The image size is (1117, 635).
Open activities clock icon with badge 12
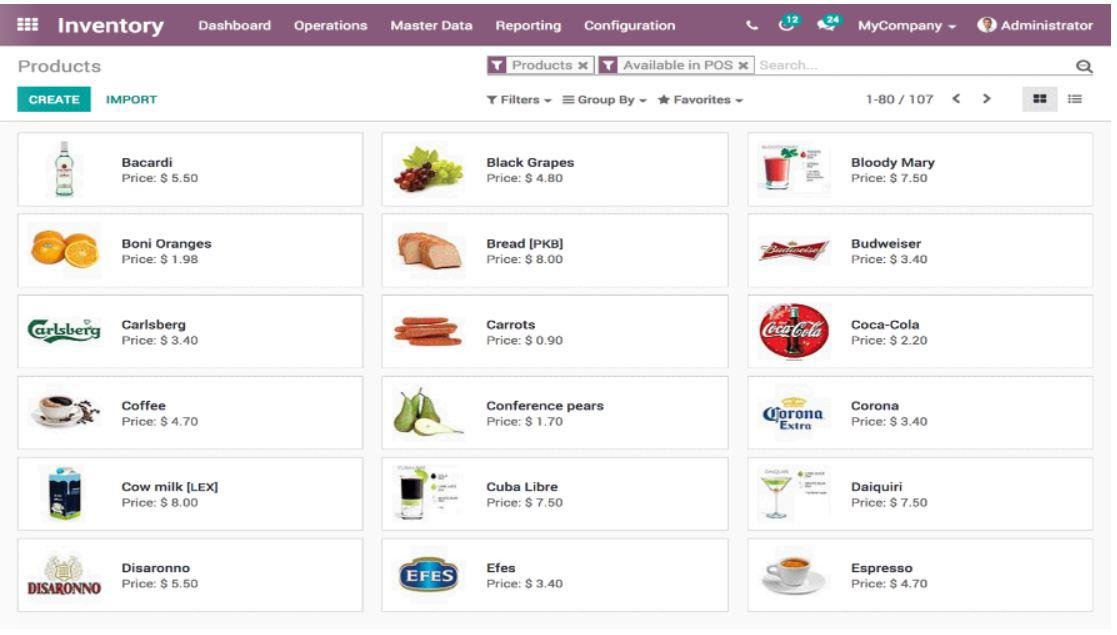click(x=789, y=24)
